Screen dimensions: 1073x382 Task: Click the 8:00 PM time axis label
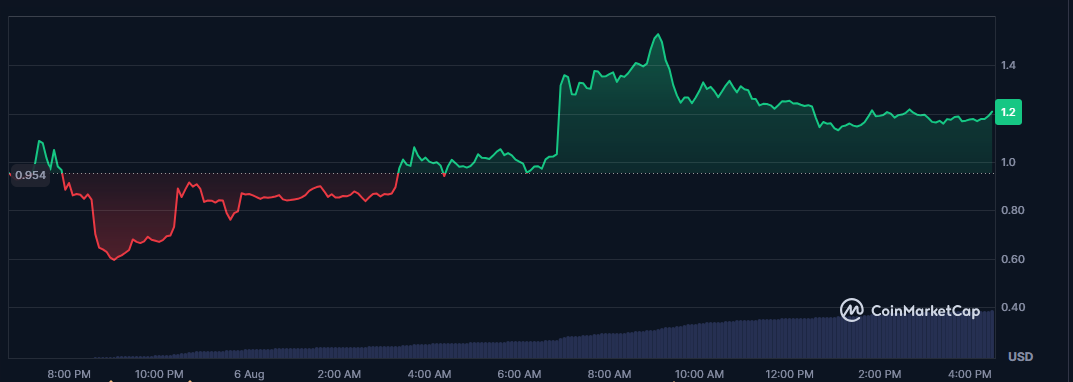pos(69,374)
